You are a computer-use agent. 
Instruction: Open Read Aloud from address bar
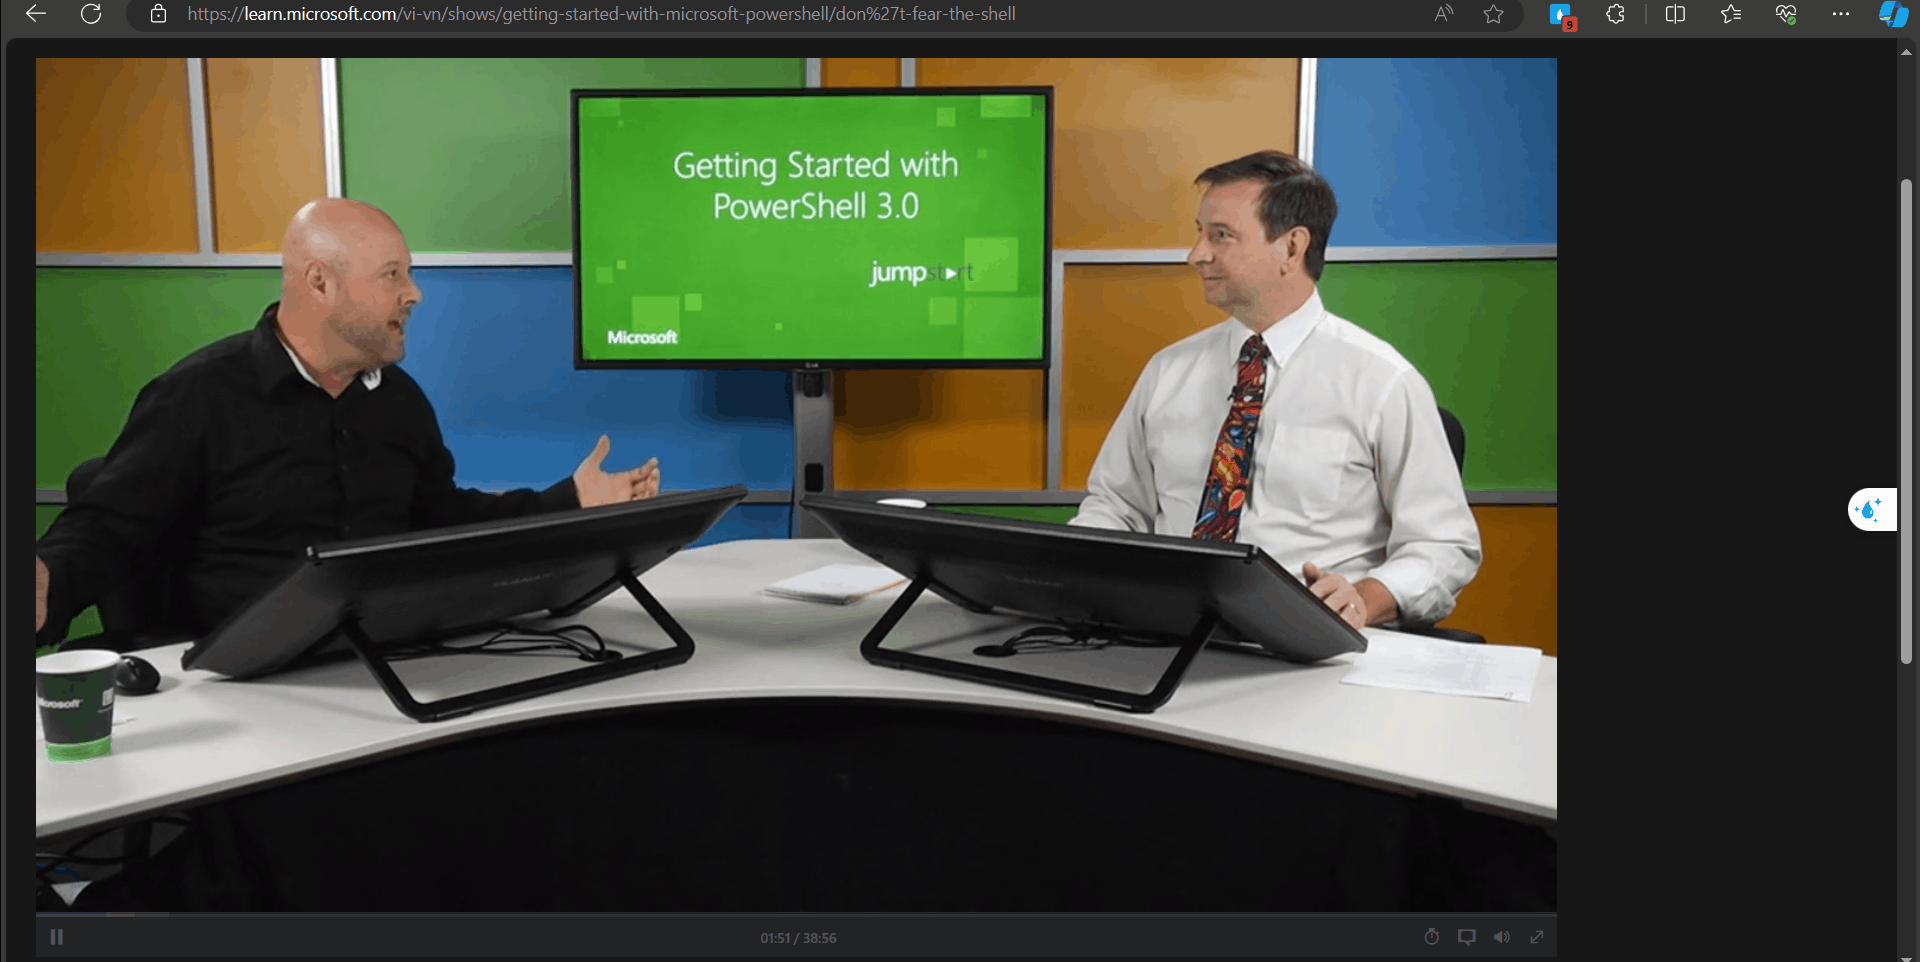tap(1443, 14)
